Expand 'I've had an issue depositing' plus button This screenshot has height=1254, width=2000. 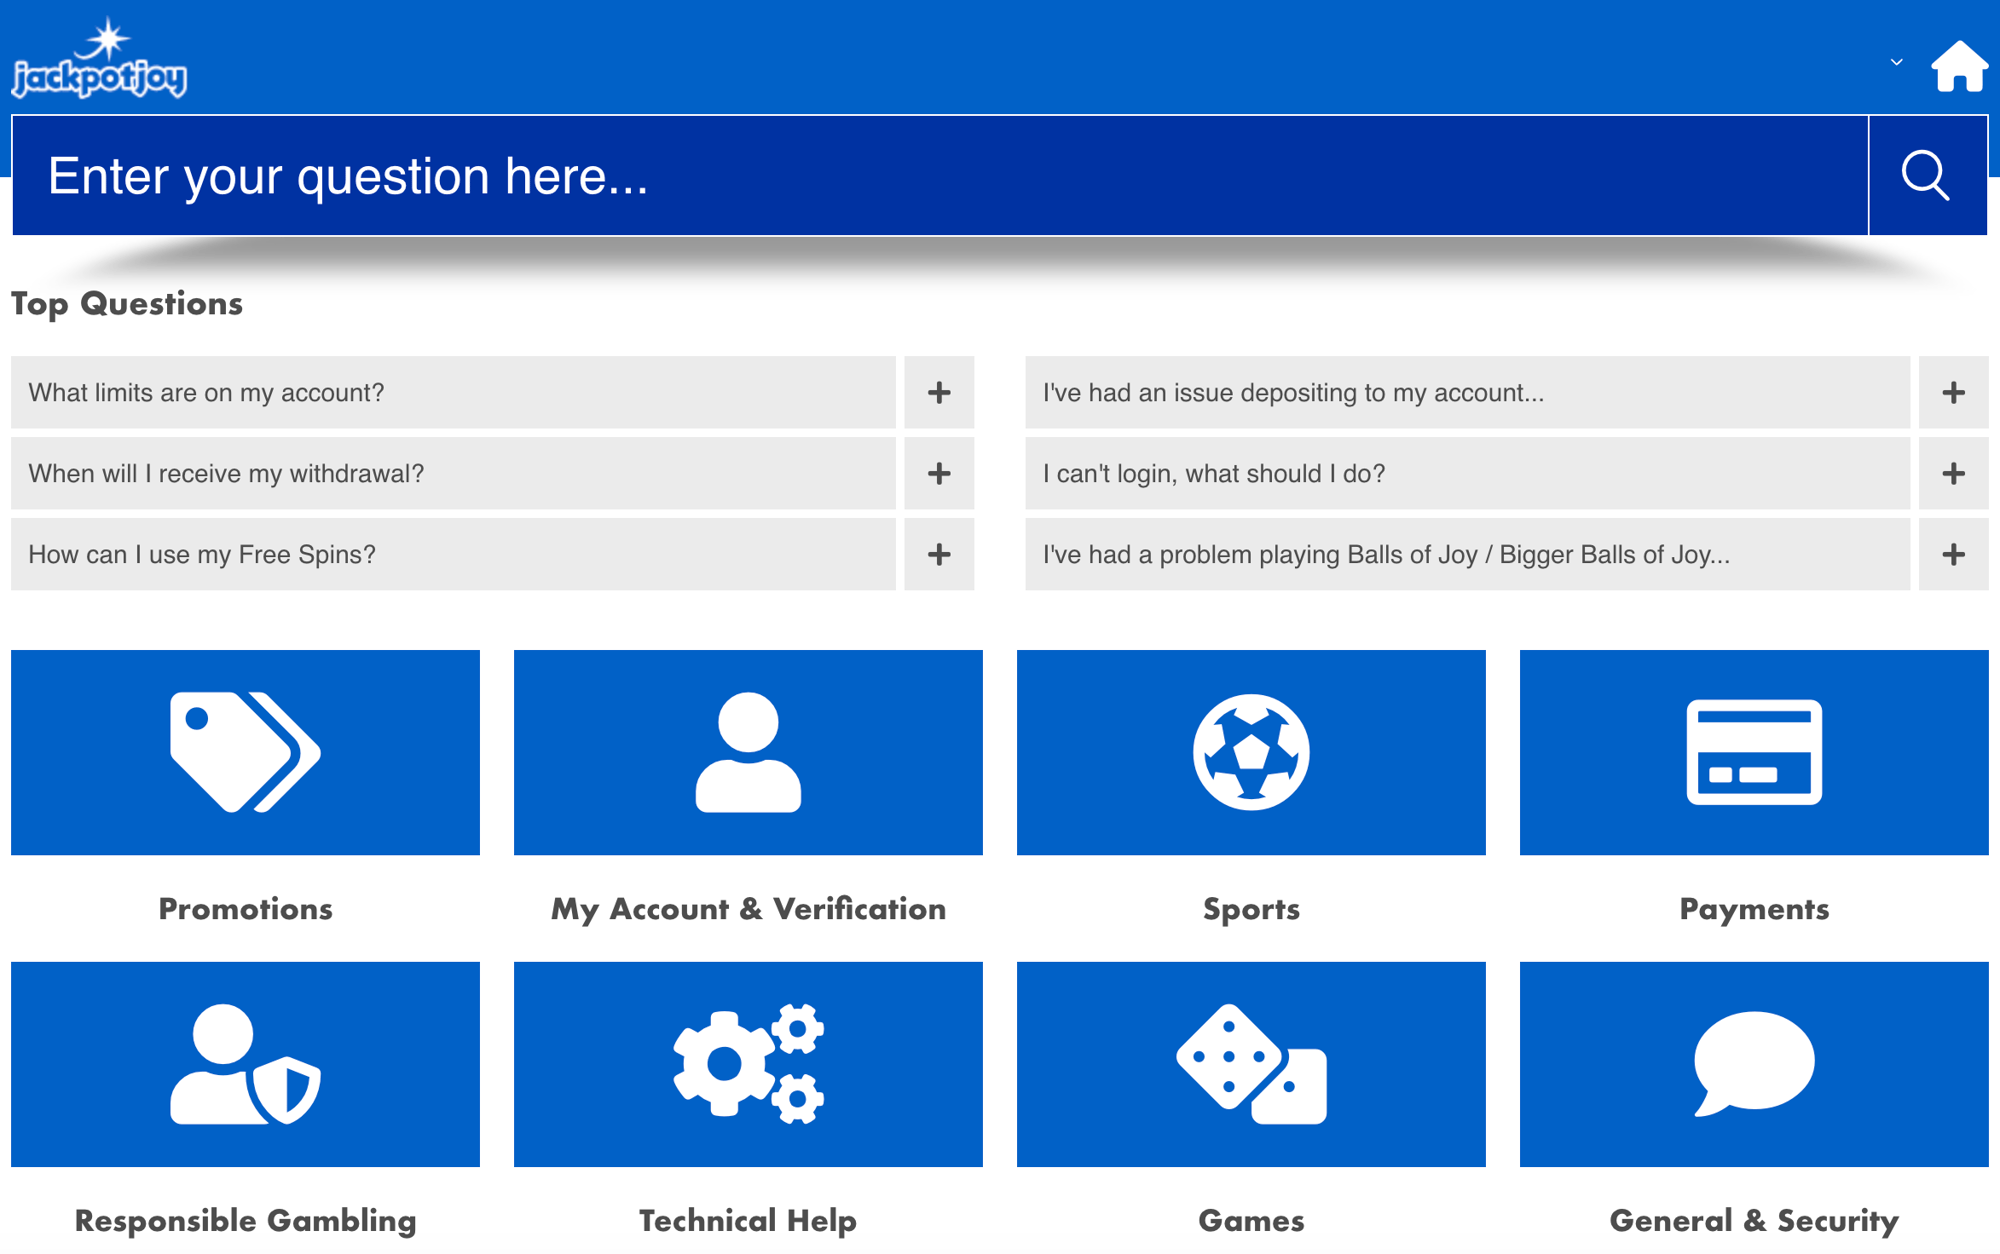(1953, 393)
